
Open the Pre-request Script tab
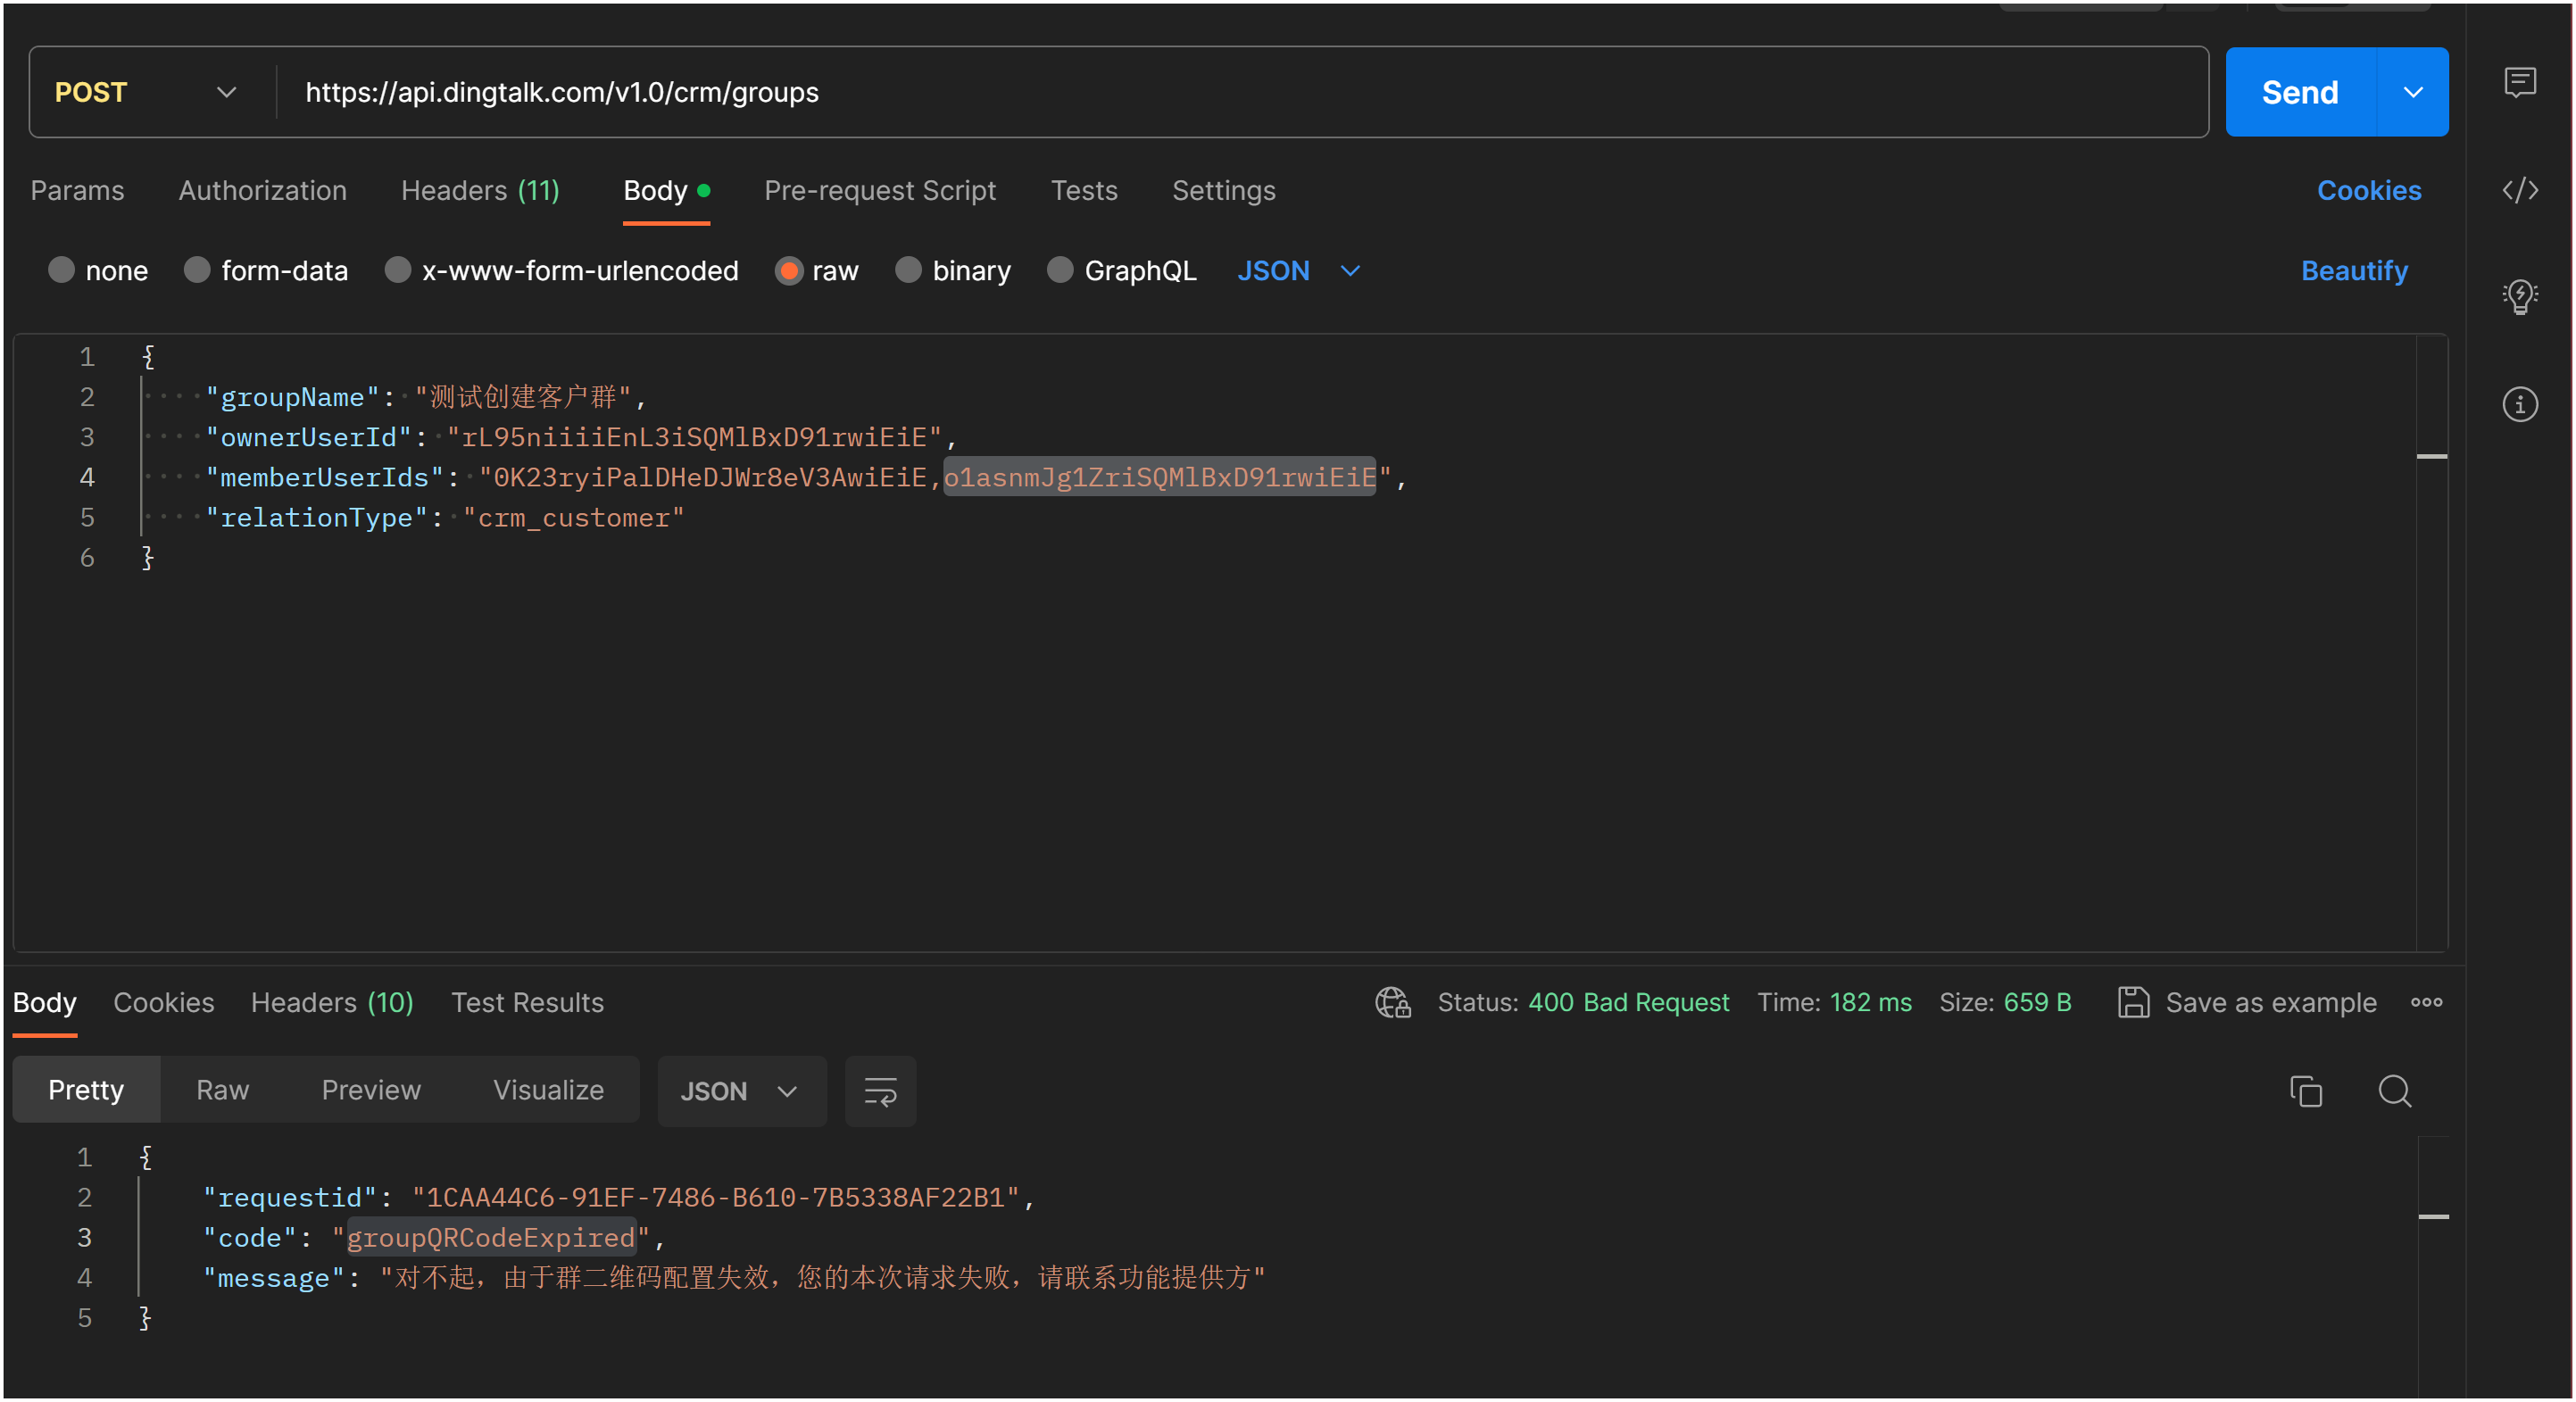879,190
